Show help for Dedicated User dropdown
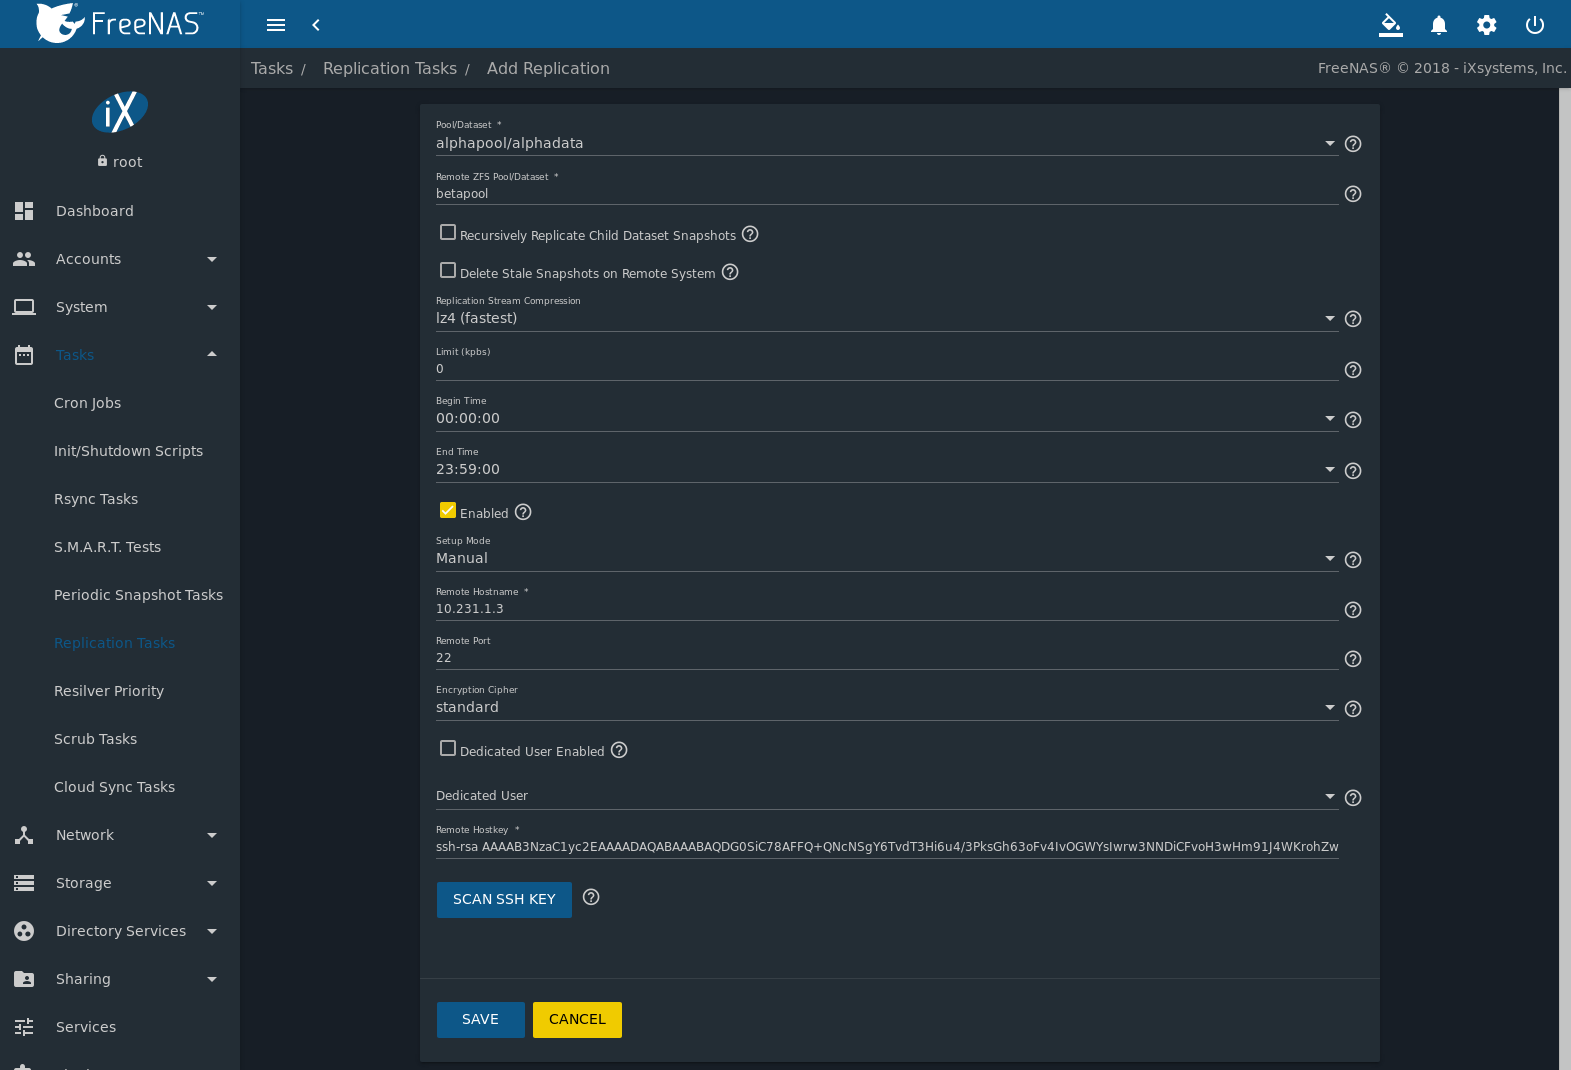The height and width of the screenshot is (1070, 1571). tap(1353, 798)
